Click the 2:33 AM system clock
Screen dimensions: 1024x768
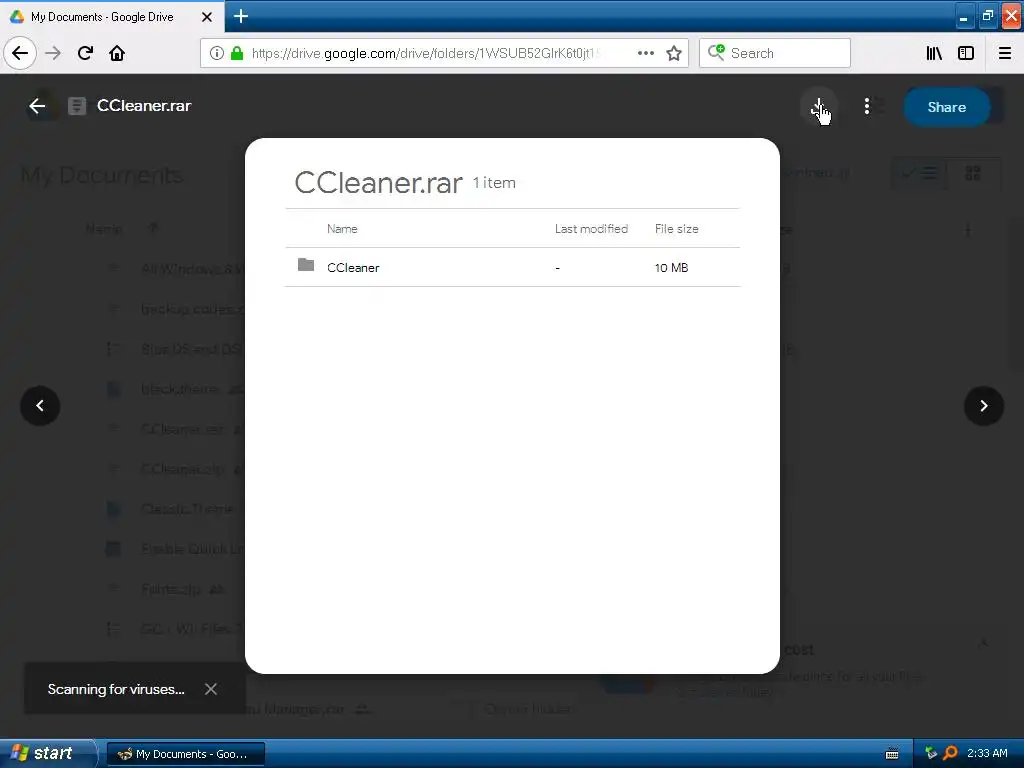point(987,753)
